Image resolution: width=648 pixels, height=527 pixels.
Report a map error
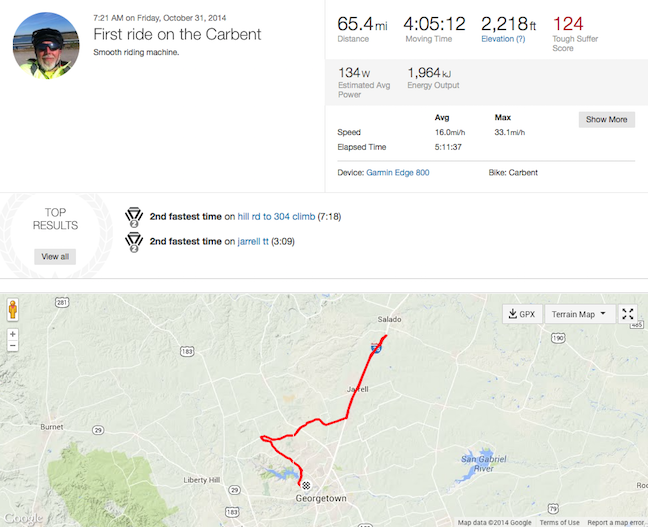[x=615, y=522]
